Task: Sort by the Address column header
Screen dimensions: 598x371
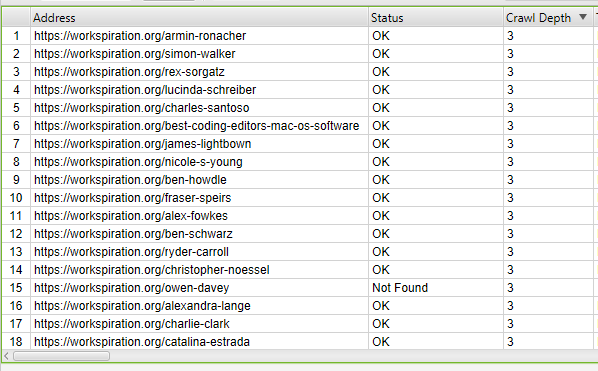Action: tap(199, 18)
